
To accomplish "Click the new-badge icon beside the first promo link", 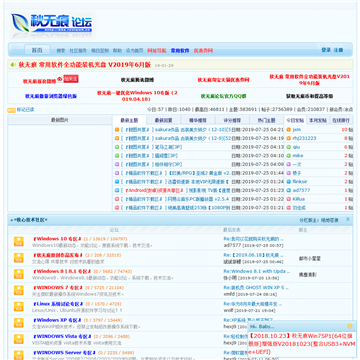I will [68, 79].
